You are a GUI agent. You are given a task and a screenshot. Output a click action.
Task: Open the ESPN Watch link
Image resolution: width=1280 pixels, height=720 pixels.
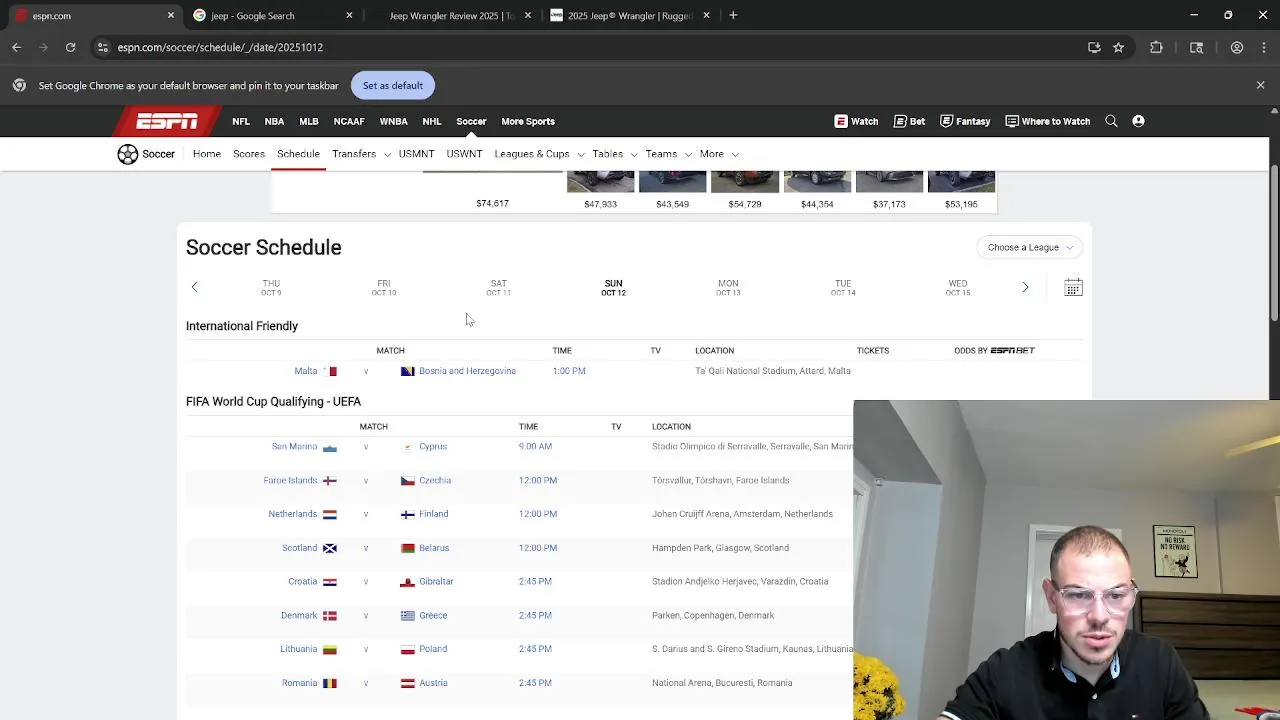[x=856, y=121]
